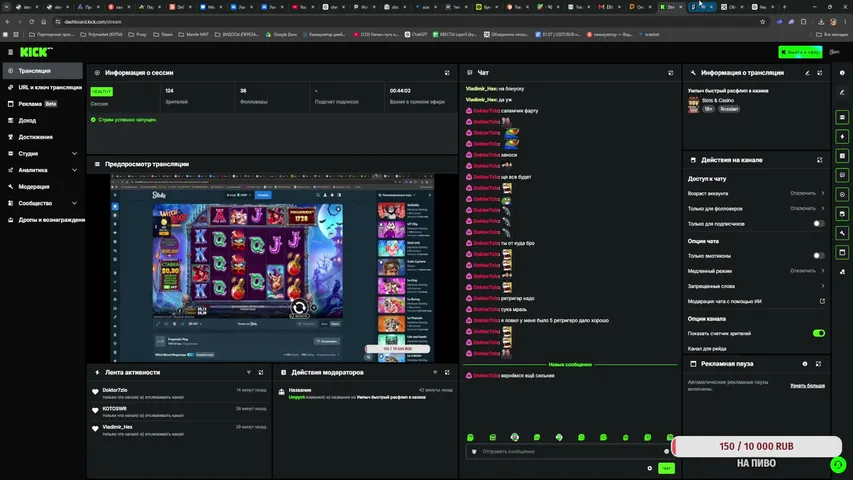Screen dimensions: 853x480
Task: Expand the Рекламная пауза panel
Action: pos(818,364)
